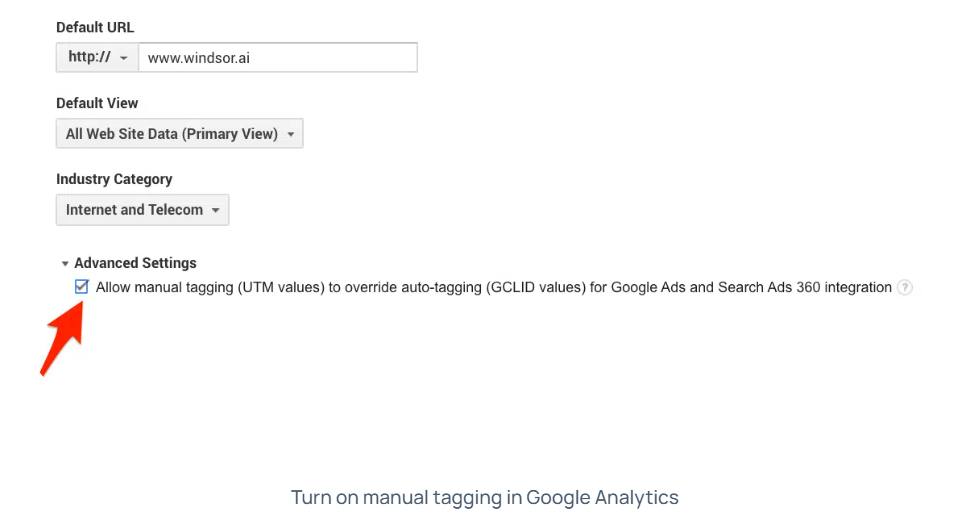Focus the www.windsor.ai URL input field
The image size is (959, 528).
(278, 58)
